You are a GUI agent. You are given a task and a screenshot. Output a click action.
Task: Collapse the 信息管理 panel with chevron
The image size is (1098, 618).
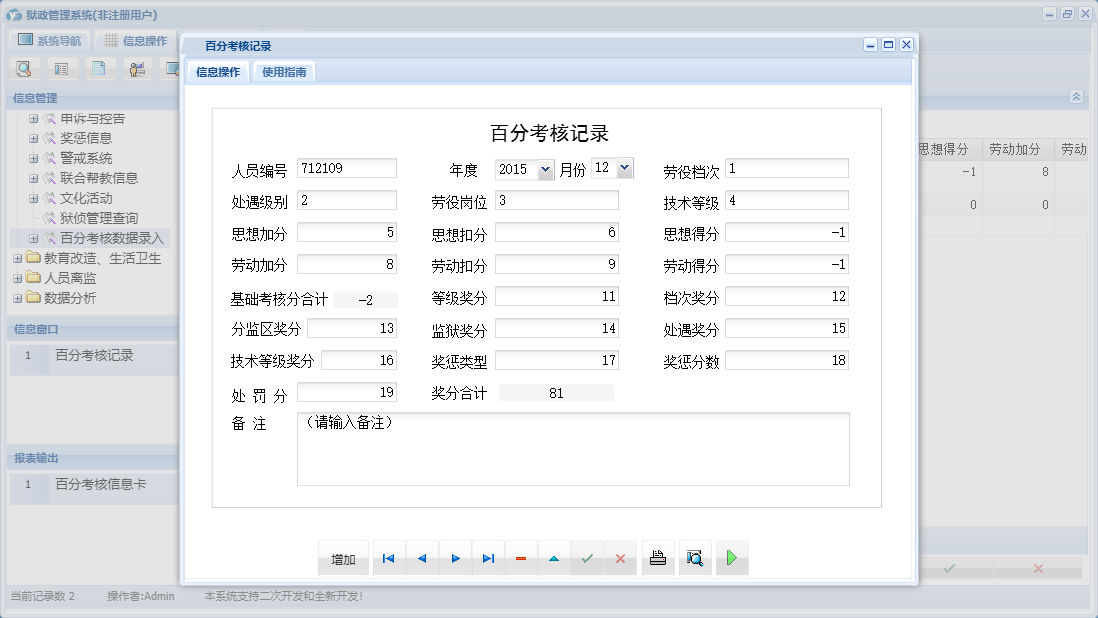(x=1076, y=97)
